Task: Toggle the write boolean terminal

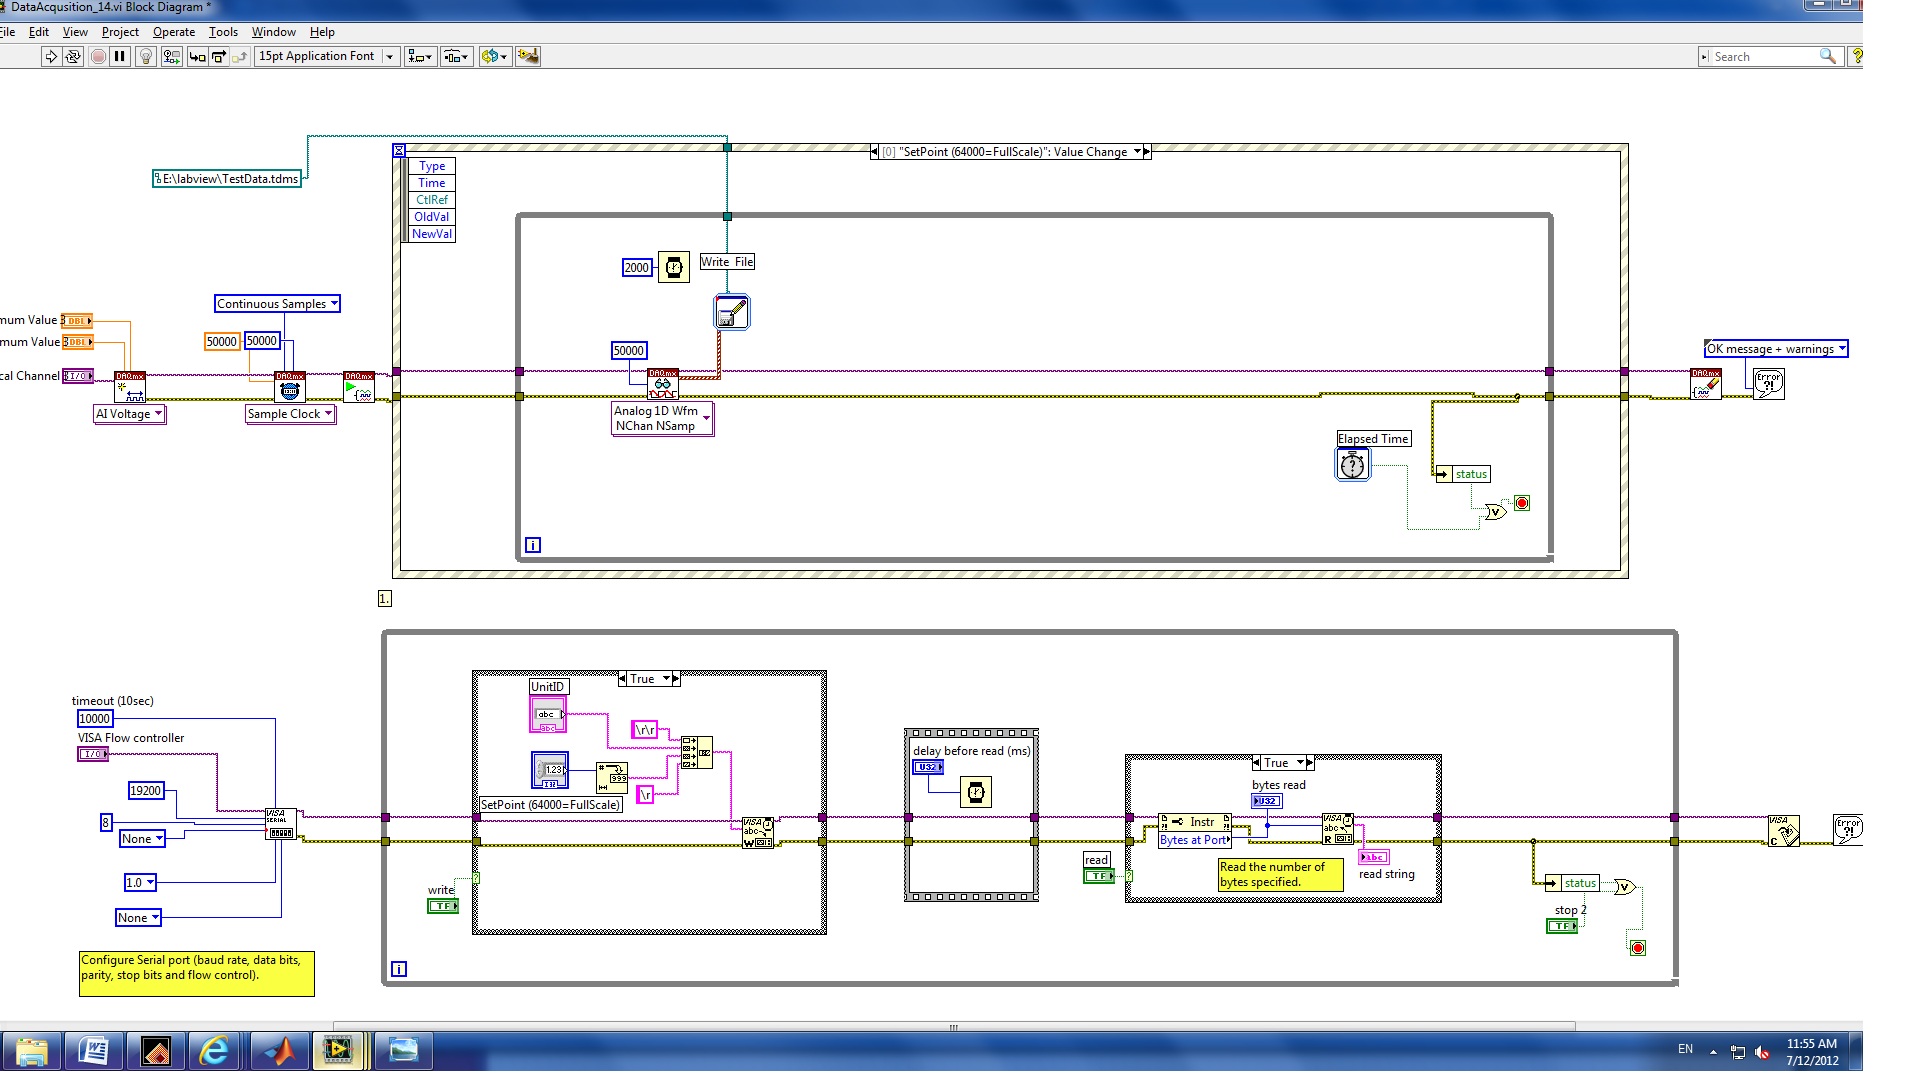Action: pyautogui.click(x=443, y=906)
